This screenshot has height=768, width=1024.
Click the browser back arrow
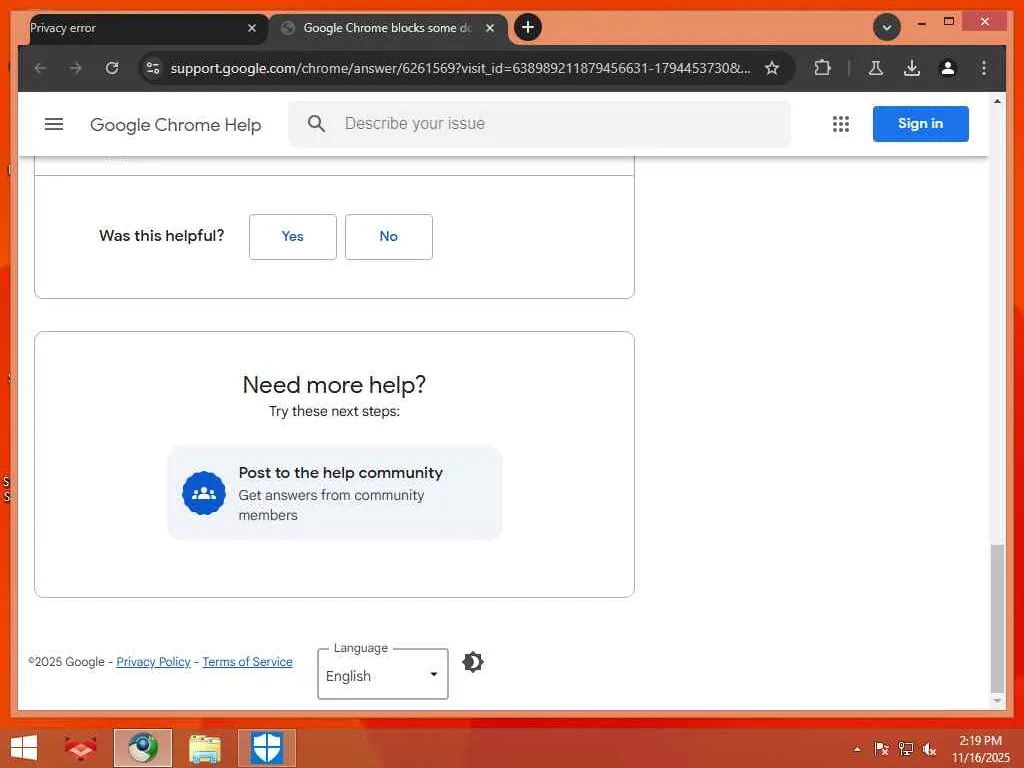(40, 68)
